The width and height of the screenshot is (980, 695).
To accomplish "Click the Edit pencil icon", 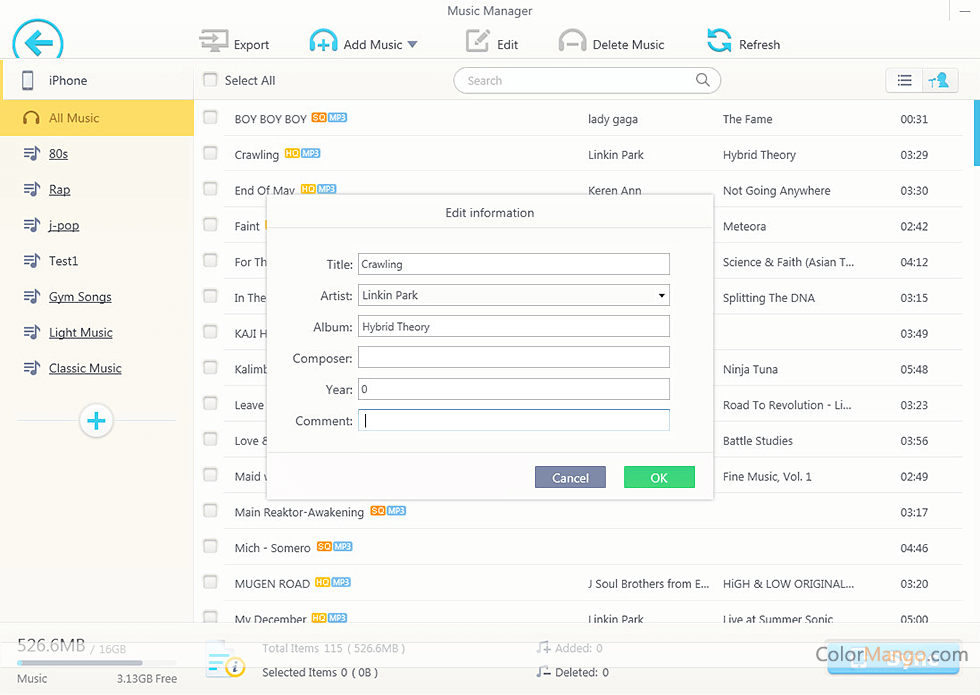I will 477,41.
